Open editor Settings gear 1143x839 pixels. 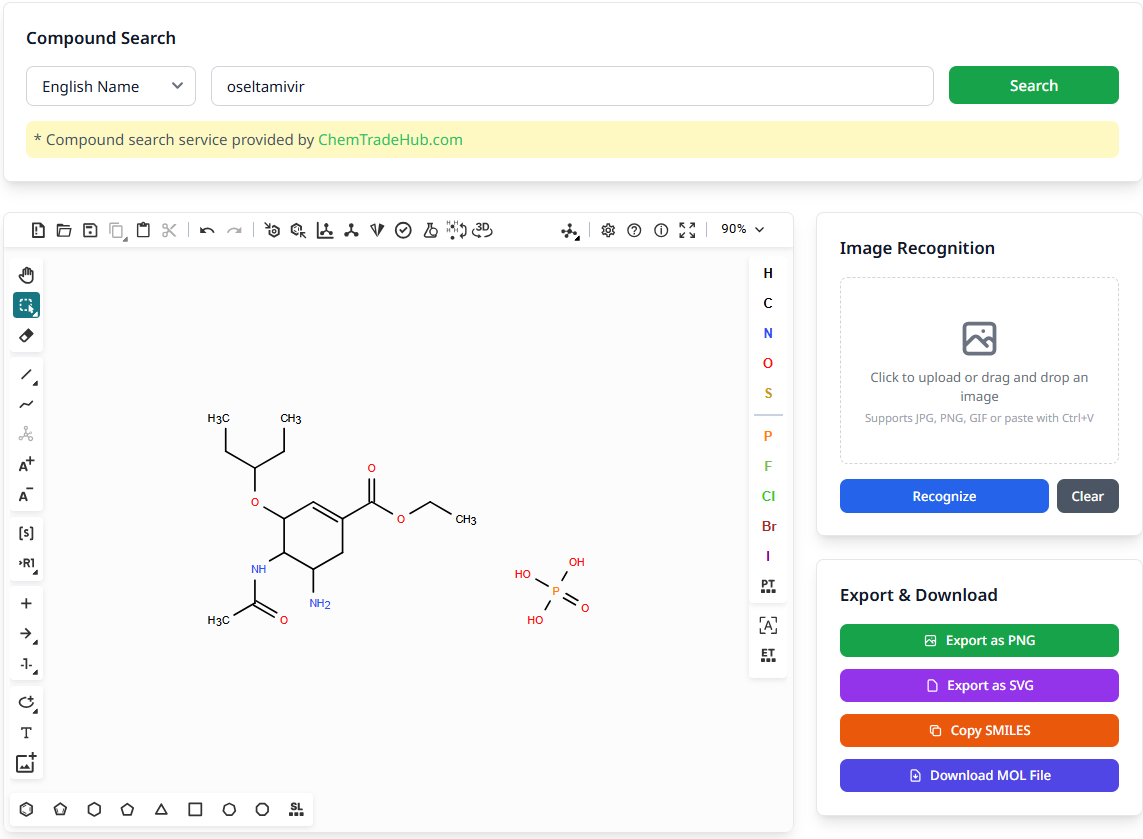coord(608,230)
